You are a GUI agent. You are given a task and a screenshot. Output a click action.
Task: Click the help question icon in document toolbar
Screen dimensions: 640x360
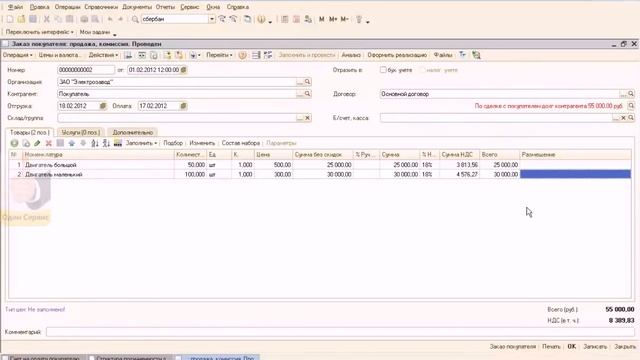[242, 55]
